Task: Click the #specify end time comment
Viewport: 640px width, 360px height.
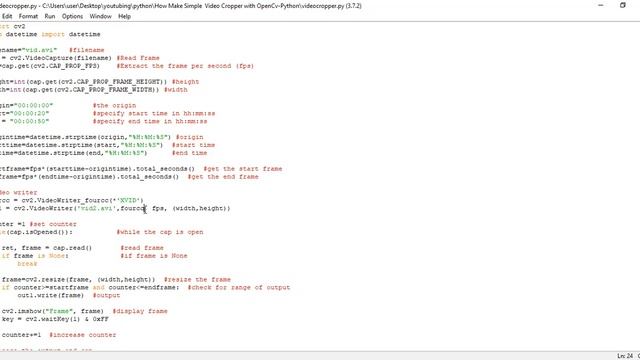Action: coord(150,121)
